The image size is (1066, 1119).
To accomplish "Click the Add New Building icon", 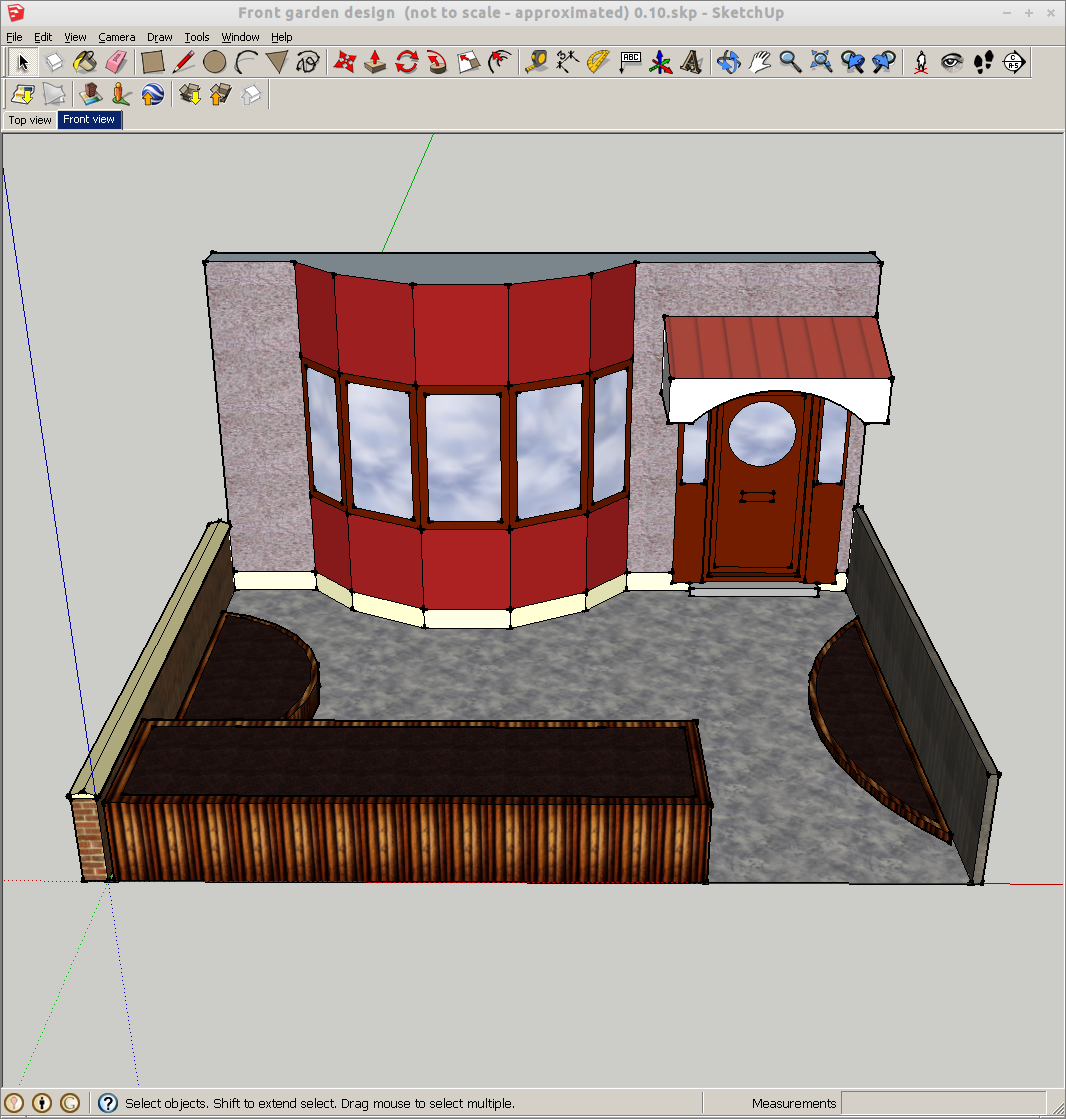I will coord(90,94).
